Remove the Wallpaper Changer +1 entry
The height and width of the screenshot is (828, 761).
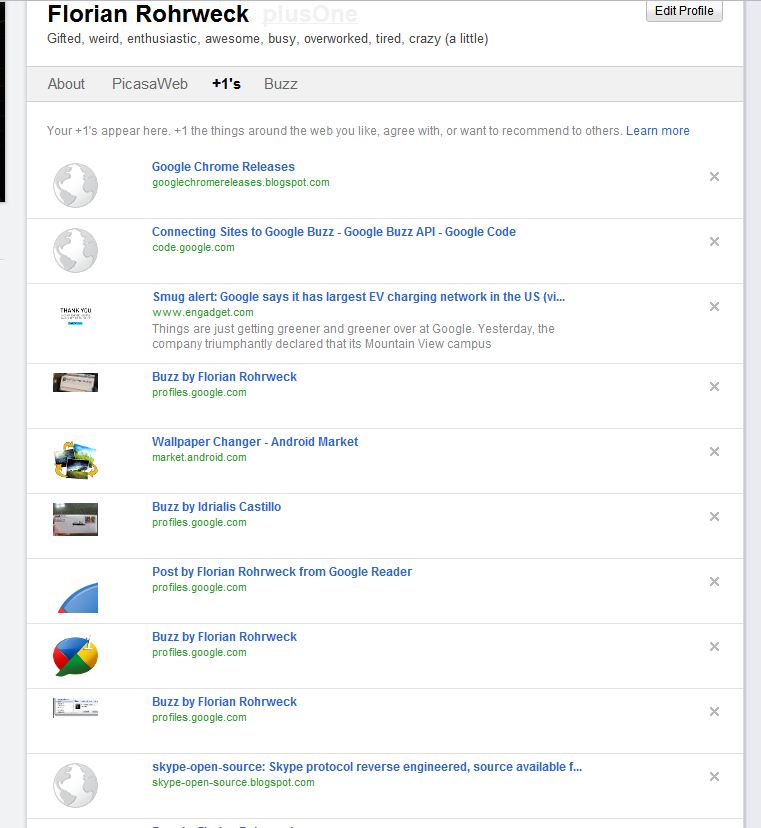pyautogui.click(x=714, y=451)
